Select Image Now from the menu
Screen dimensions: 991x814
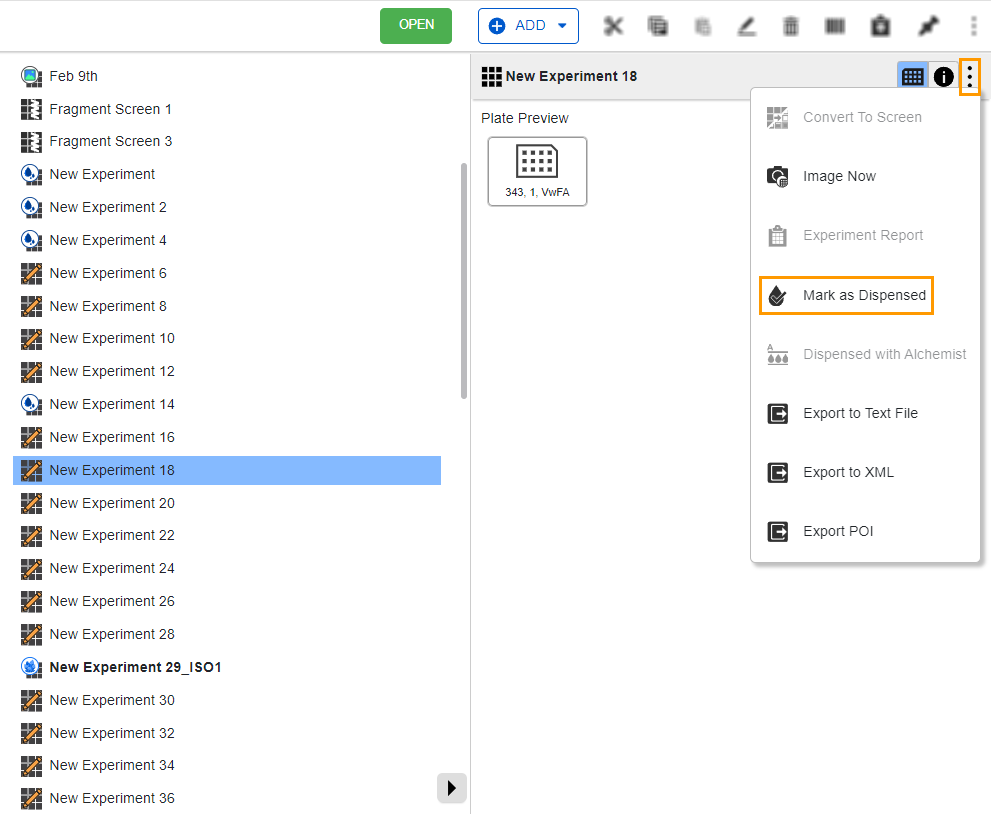pos(838,176)
